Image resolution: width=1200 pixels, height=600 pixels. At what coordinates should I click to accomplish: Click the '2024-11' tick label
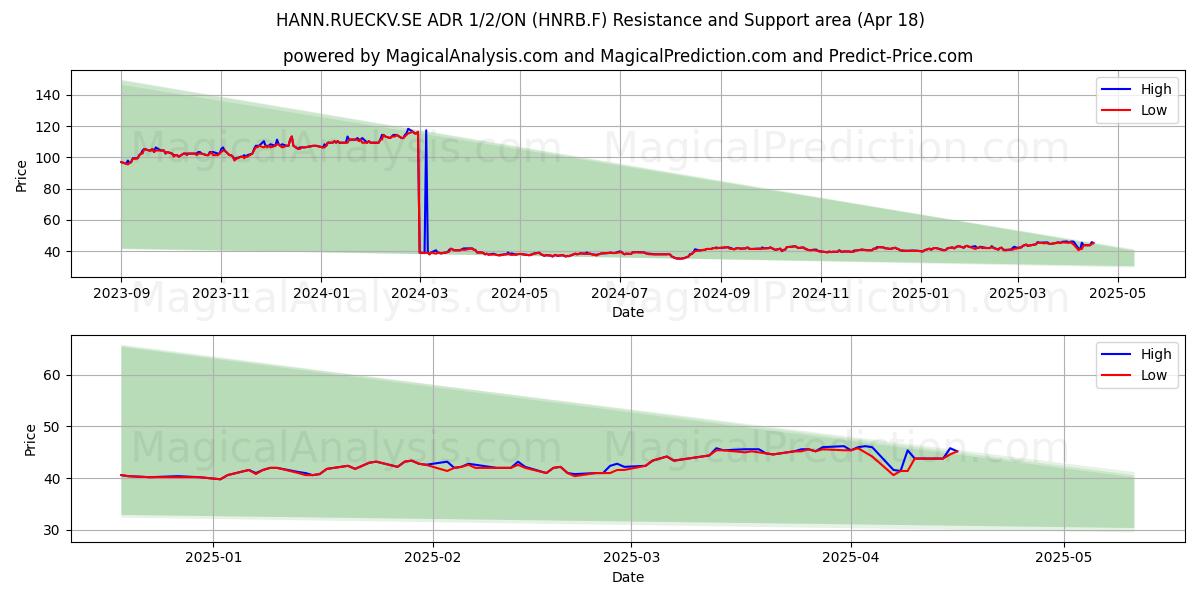(x=820, y=293)
